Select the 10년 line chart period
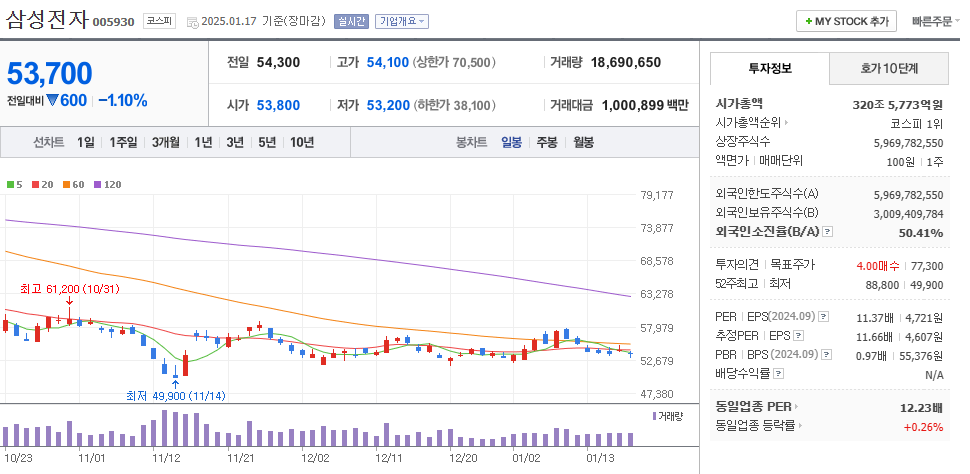Viewport: 970px width, 474px height. click(302, 142)
